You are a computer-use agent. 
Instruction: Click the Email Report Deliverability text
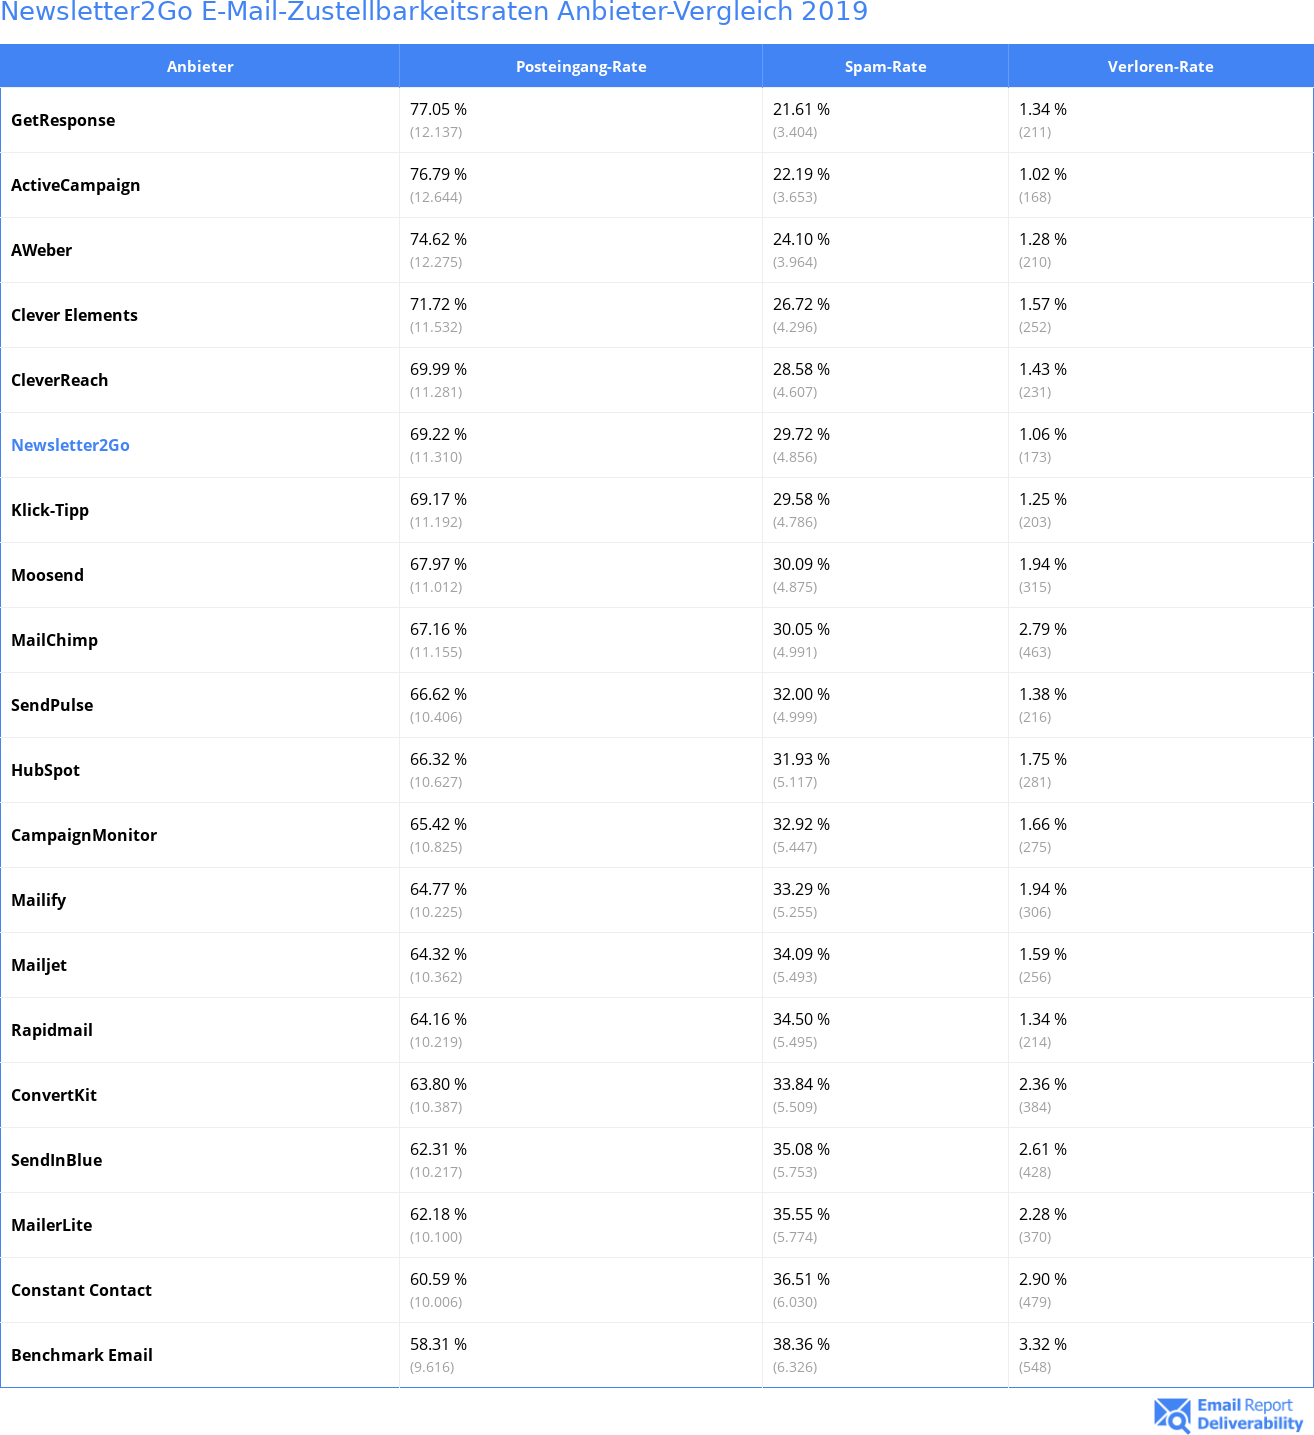(1250, 1414)
